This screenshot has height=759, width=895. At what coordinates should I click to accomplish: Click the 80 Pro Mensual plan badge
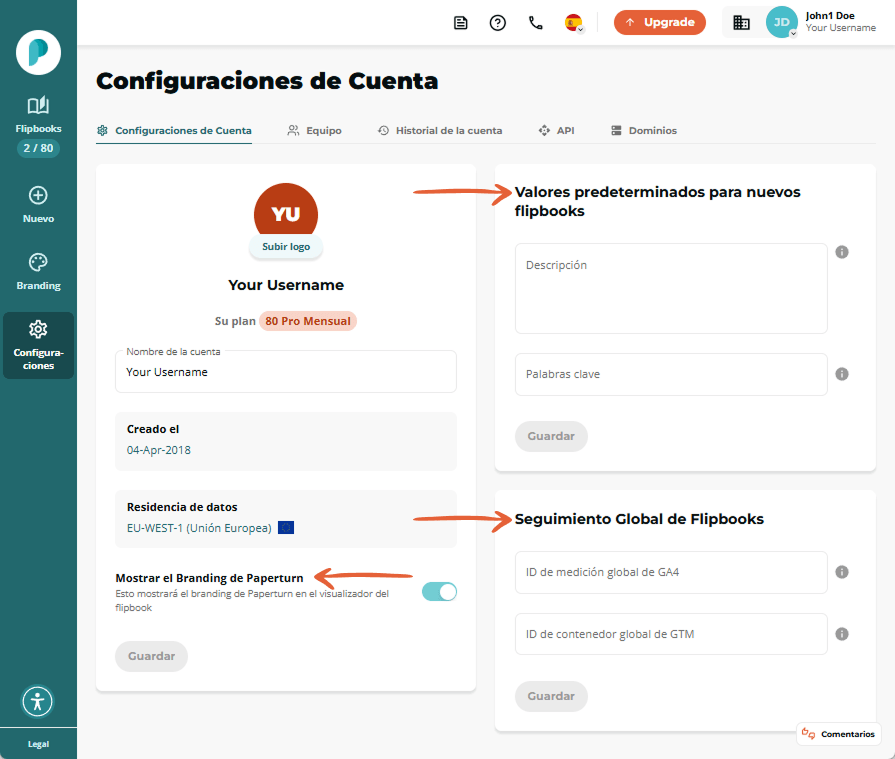[308, 321]
